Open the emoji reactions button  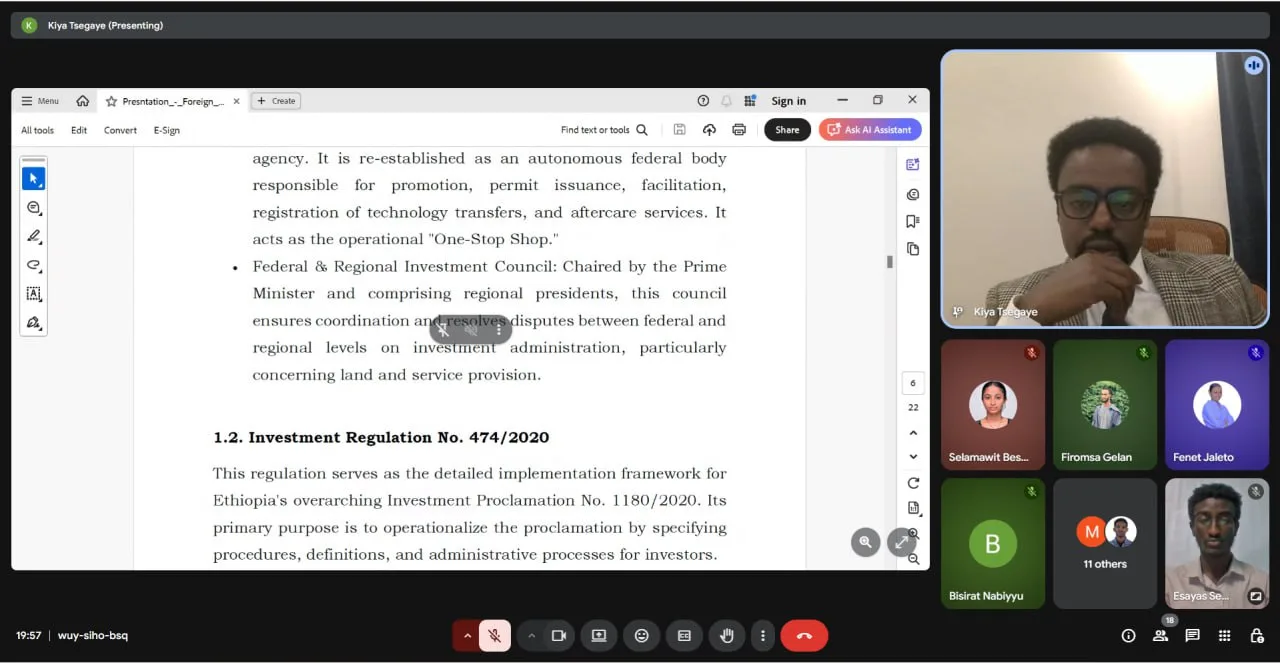click(641, 636)
